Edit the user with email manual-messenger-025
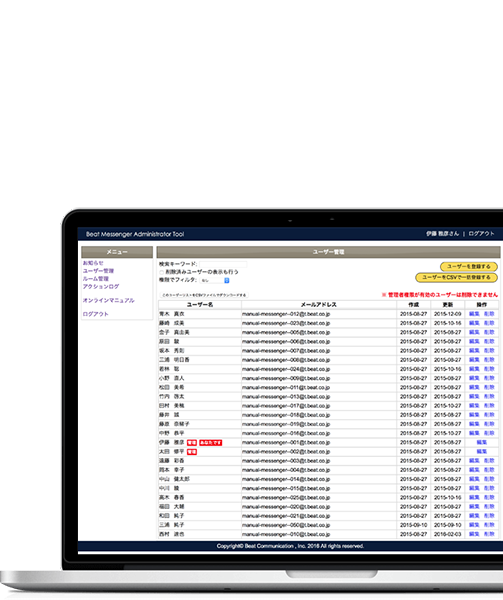This screenshot has height=600, width=503. (x=474, y=497)
